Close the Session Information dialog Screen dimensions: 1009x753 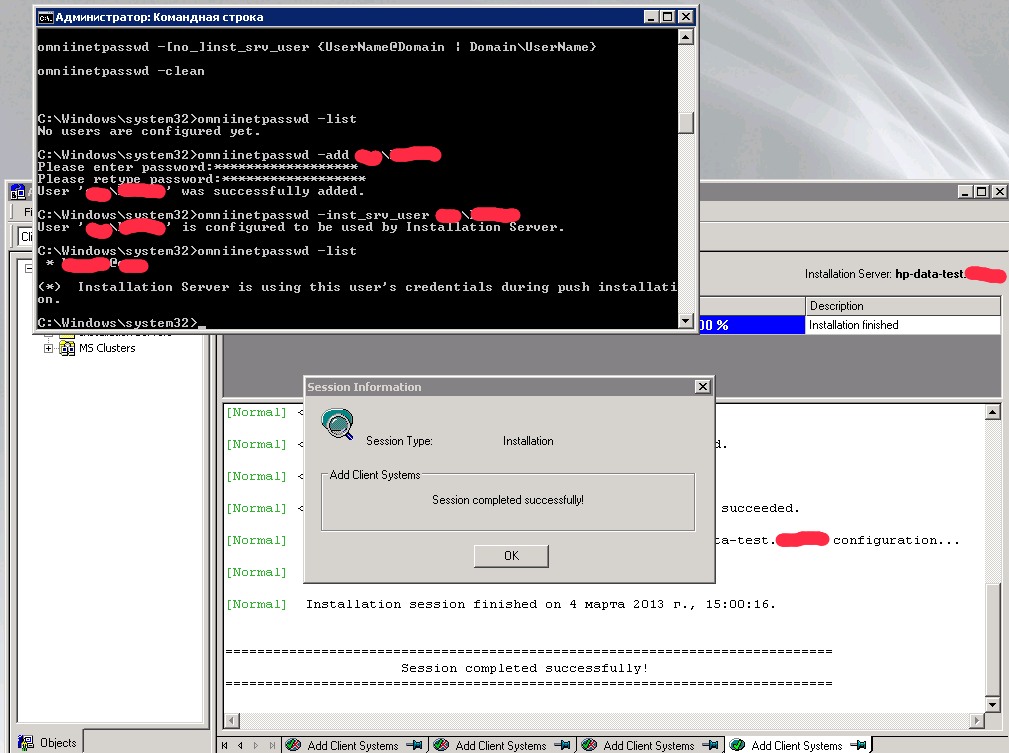[703, 386]
